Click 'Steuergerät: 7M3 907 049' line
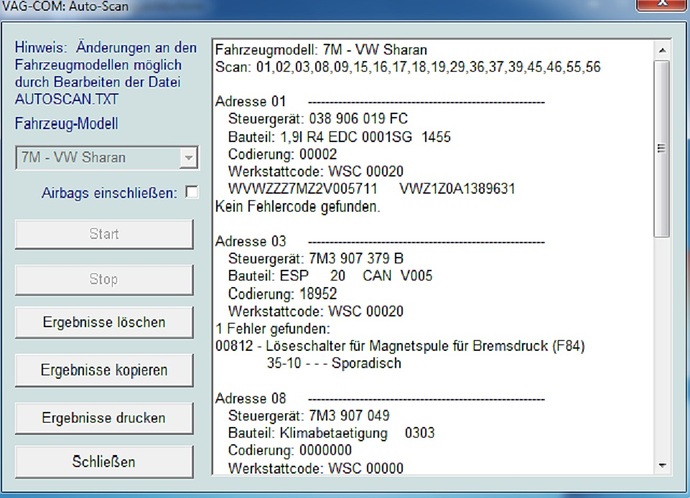The height and width of the screenshot is (498, 690). (x=309, y=416)
